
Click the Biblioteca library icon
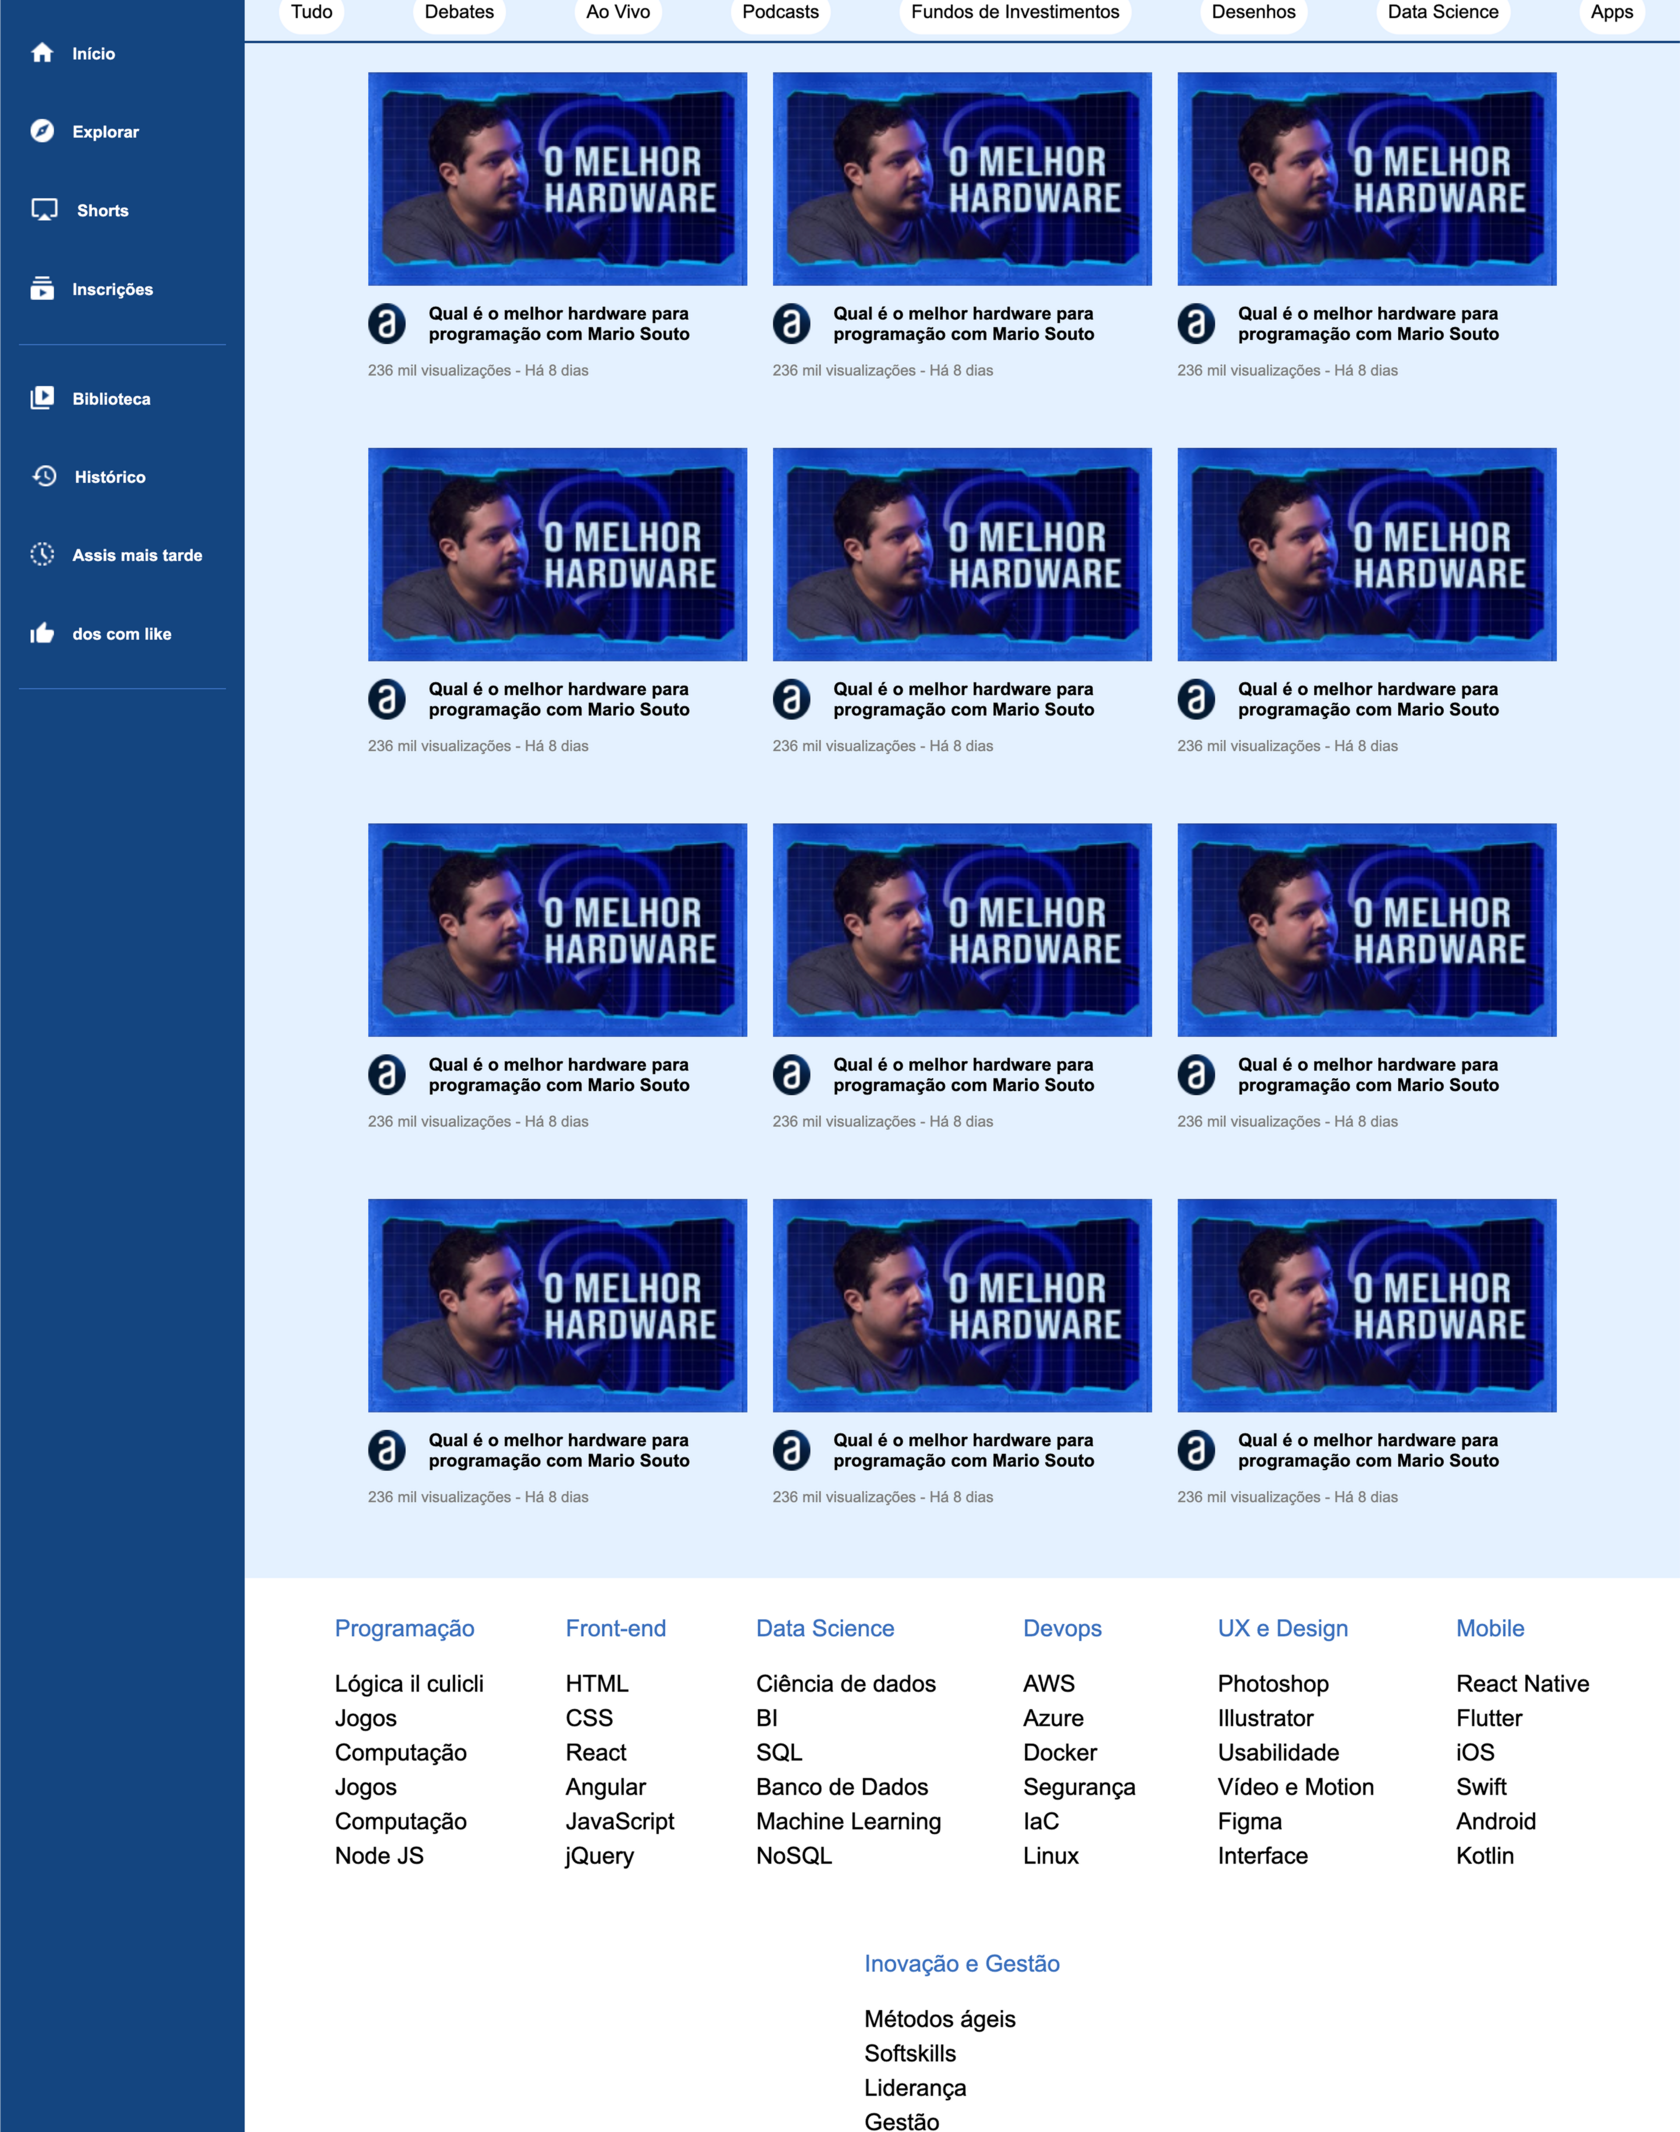point(42,398)
